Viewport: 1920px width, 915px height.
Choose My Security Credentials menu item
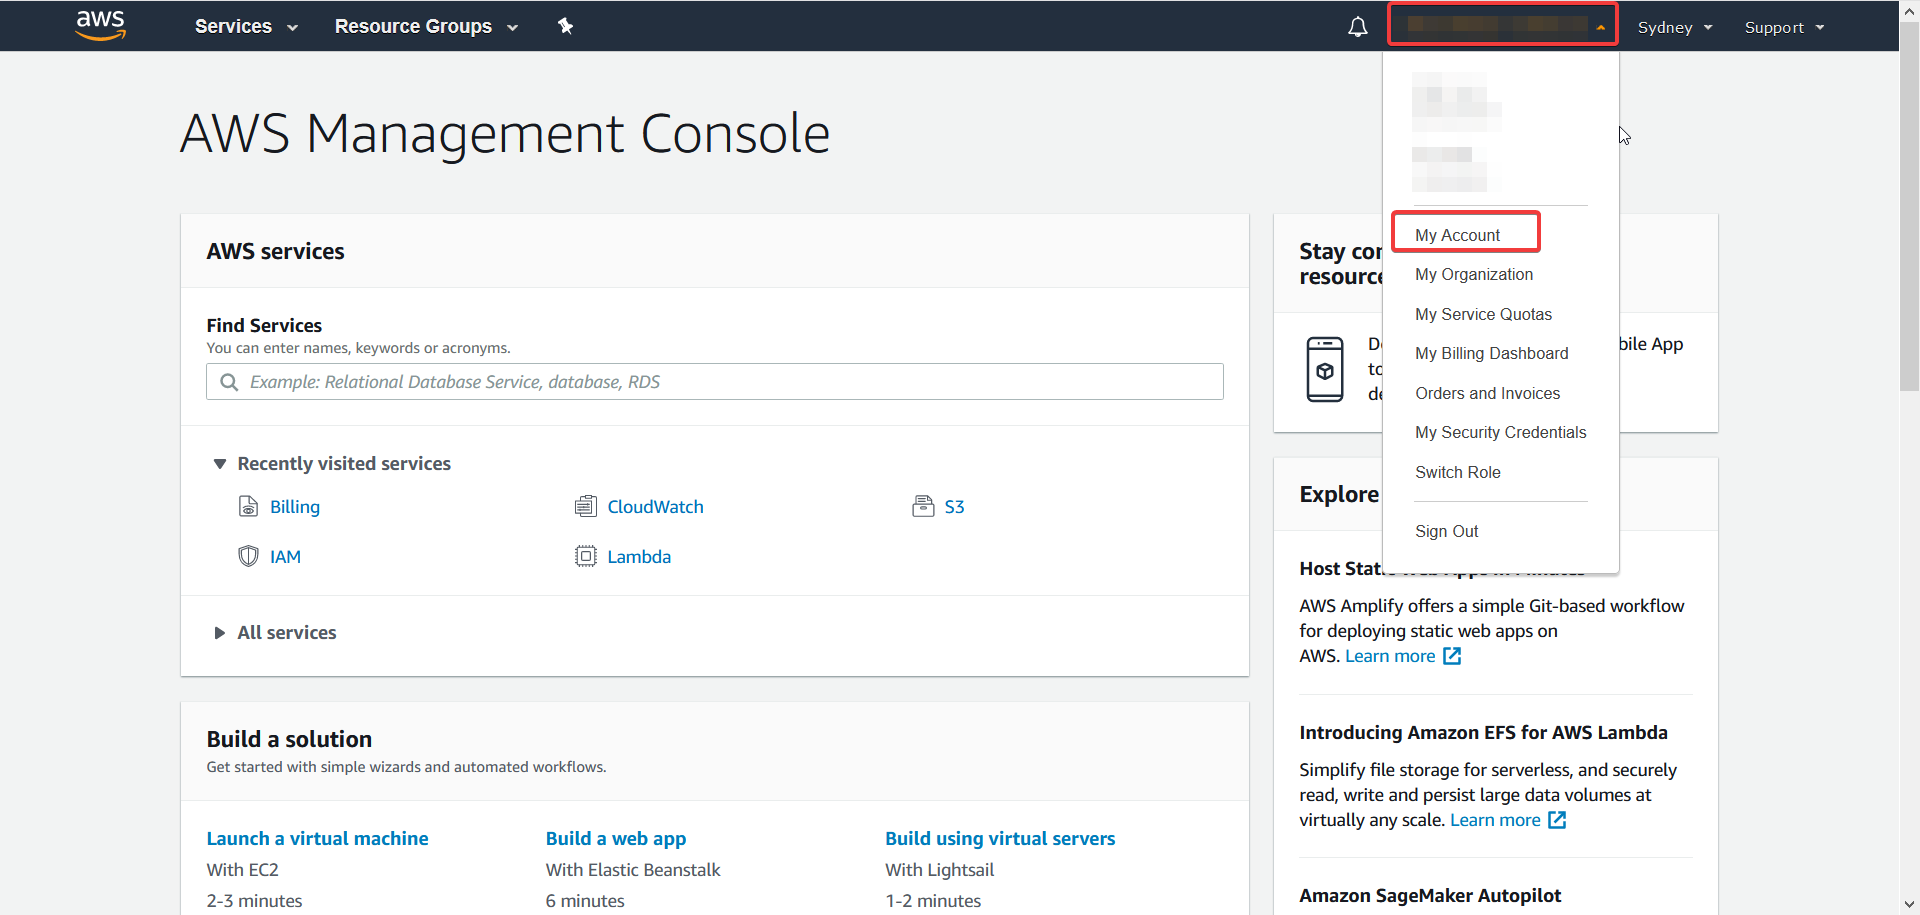click(x=1500, y=433)
